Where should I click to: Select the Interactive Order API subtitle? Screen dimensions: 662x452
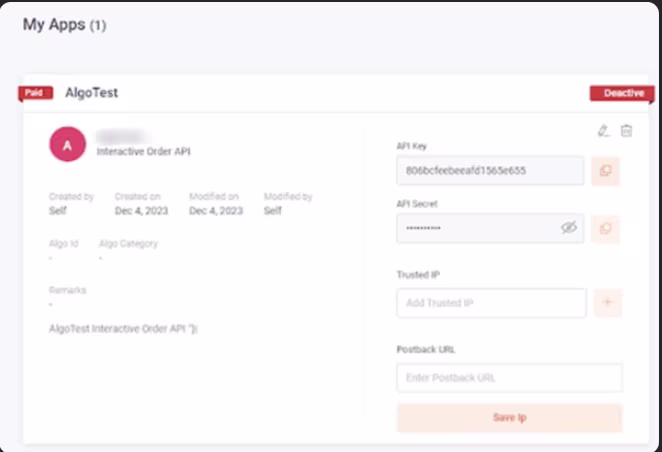tap(143, 152)
